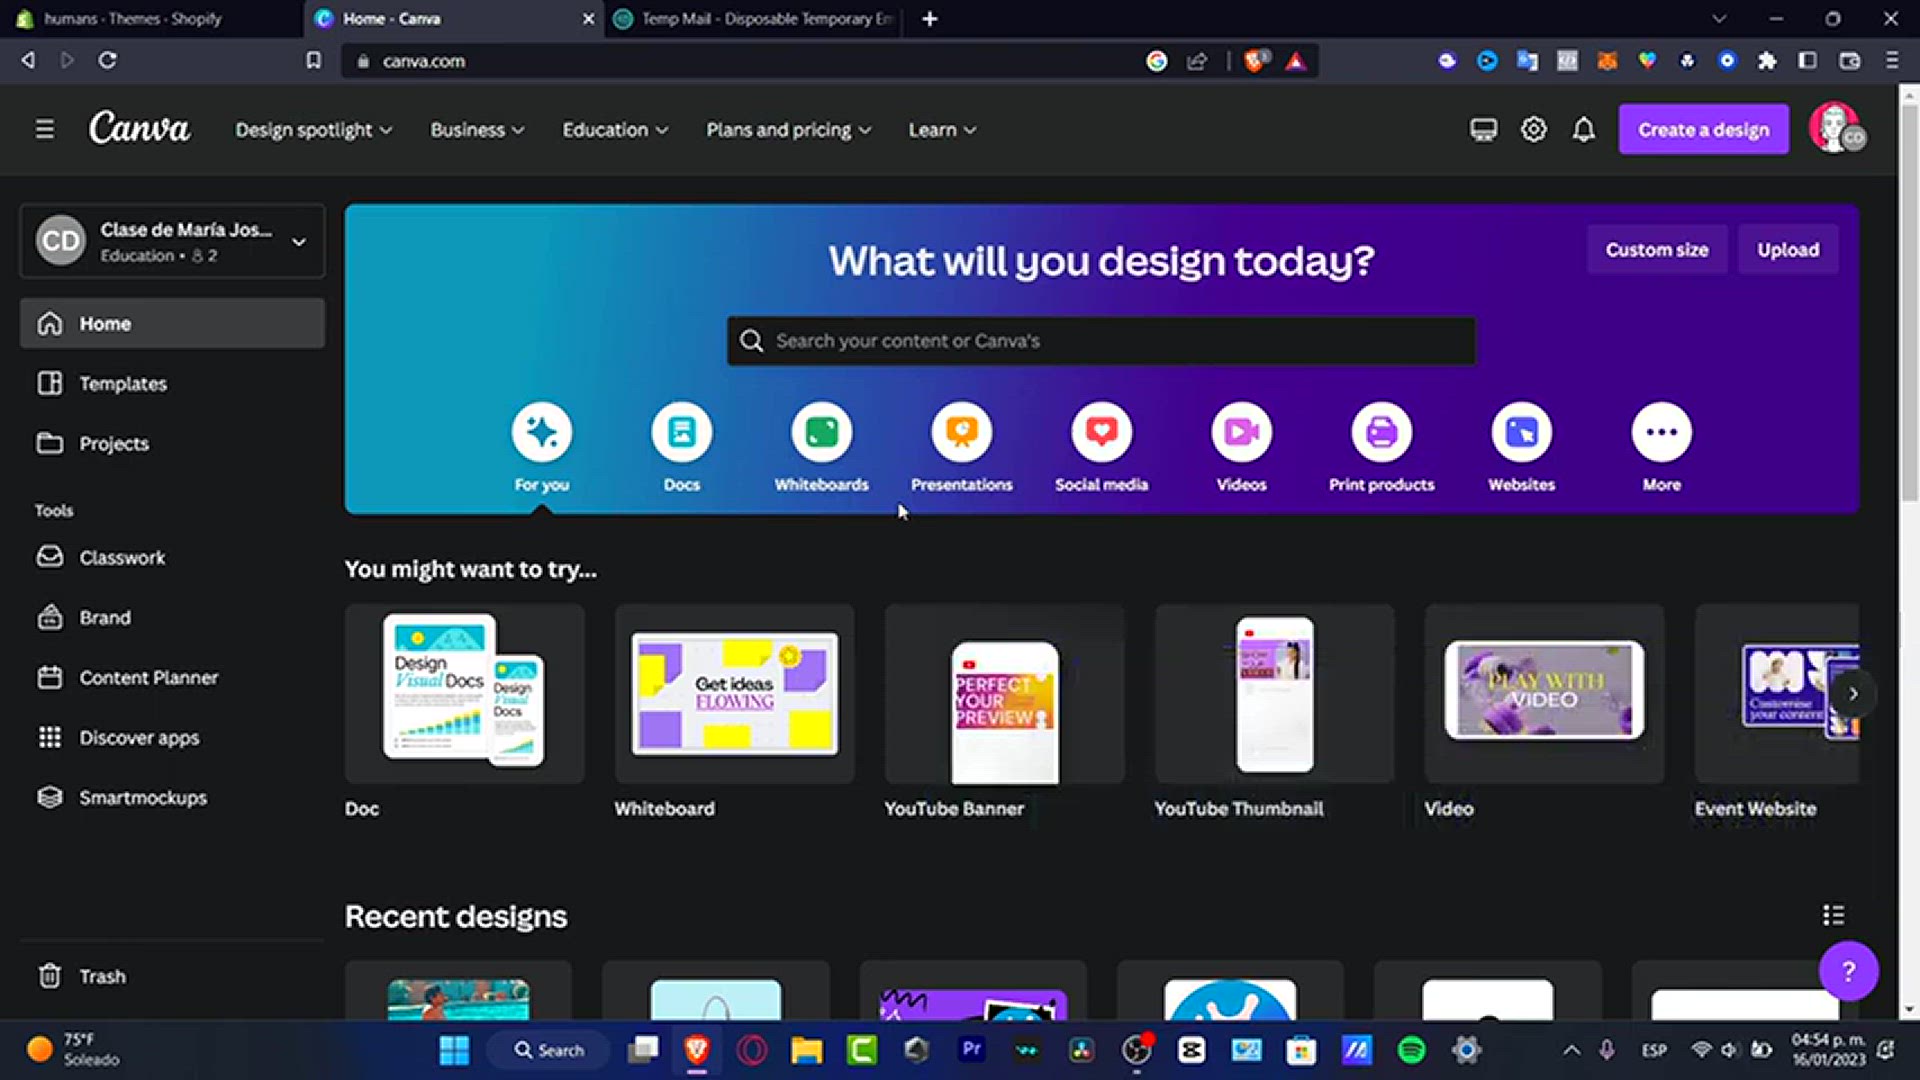This screenshot has width=1920, height=1080.
Task: Select the Social media category icon
Action: pyautogui.click(x=1102, y=432)
